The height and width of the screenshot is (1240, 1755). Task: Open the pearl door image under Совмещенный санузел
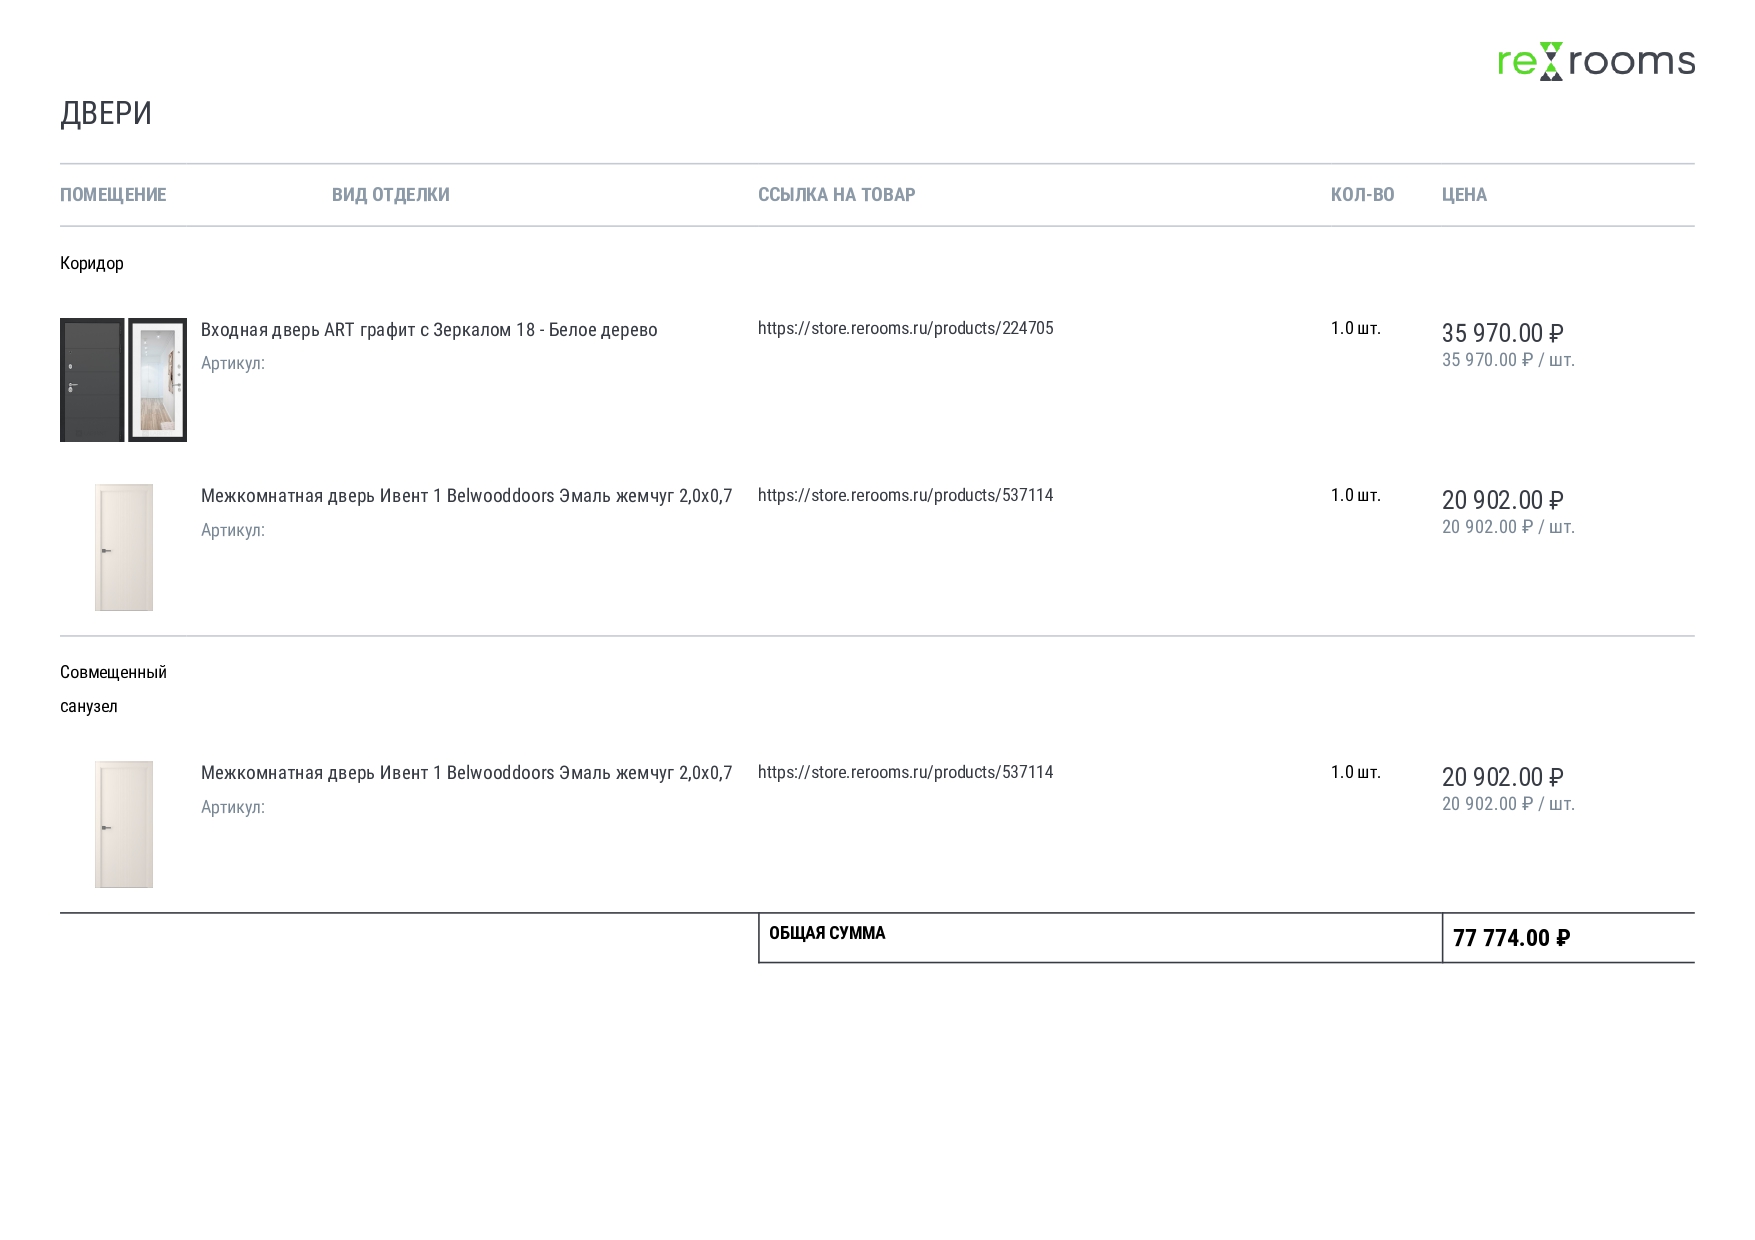point(124,824)
